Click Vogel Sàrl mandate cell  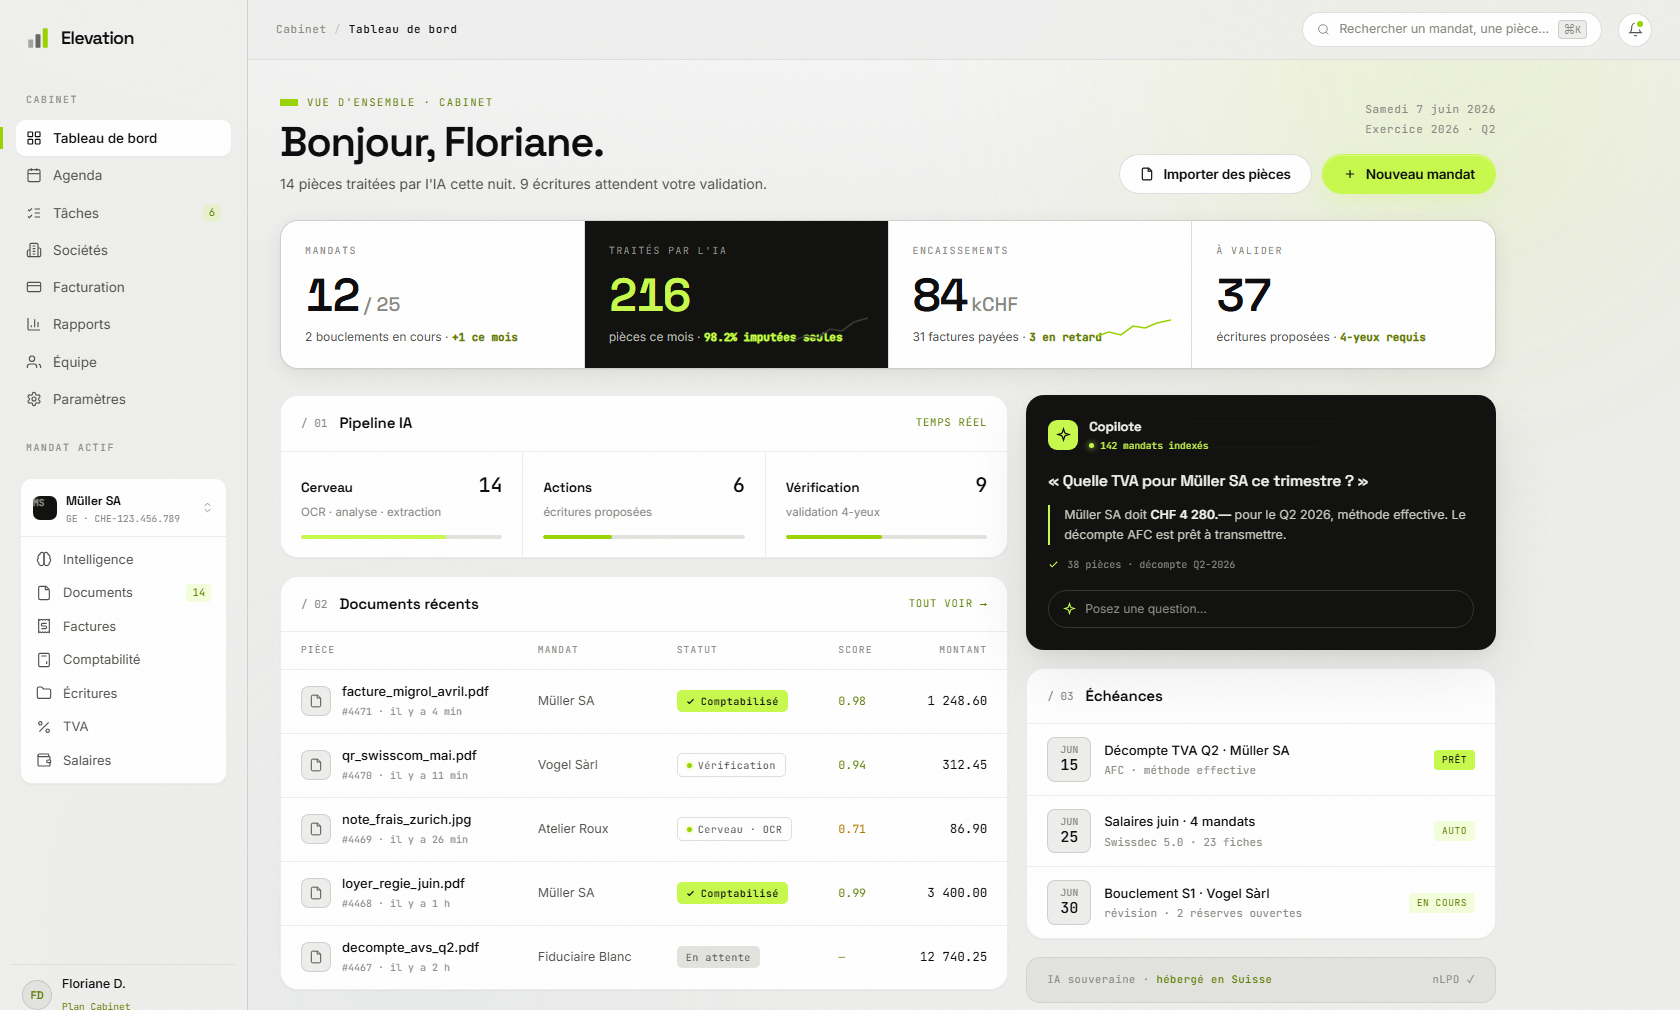click(568, 765)
